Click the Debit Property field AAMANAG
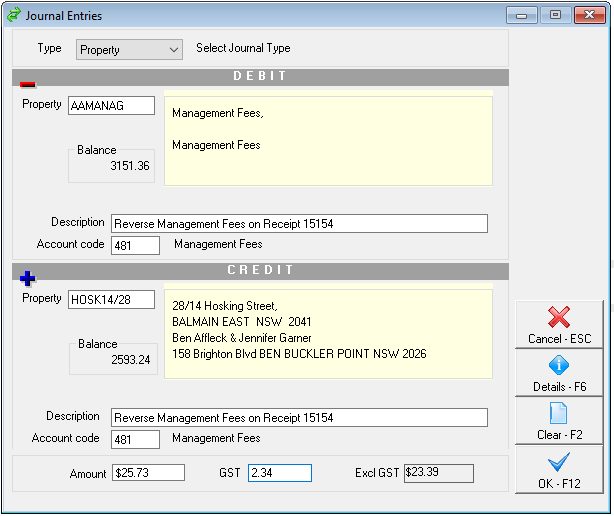 click(x=112, y=106)
